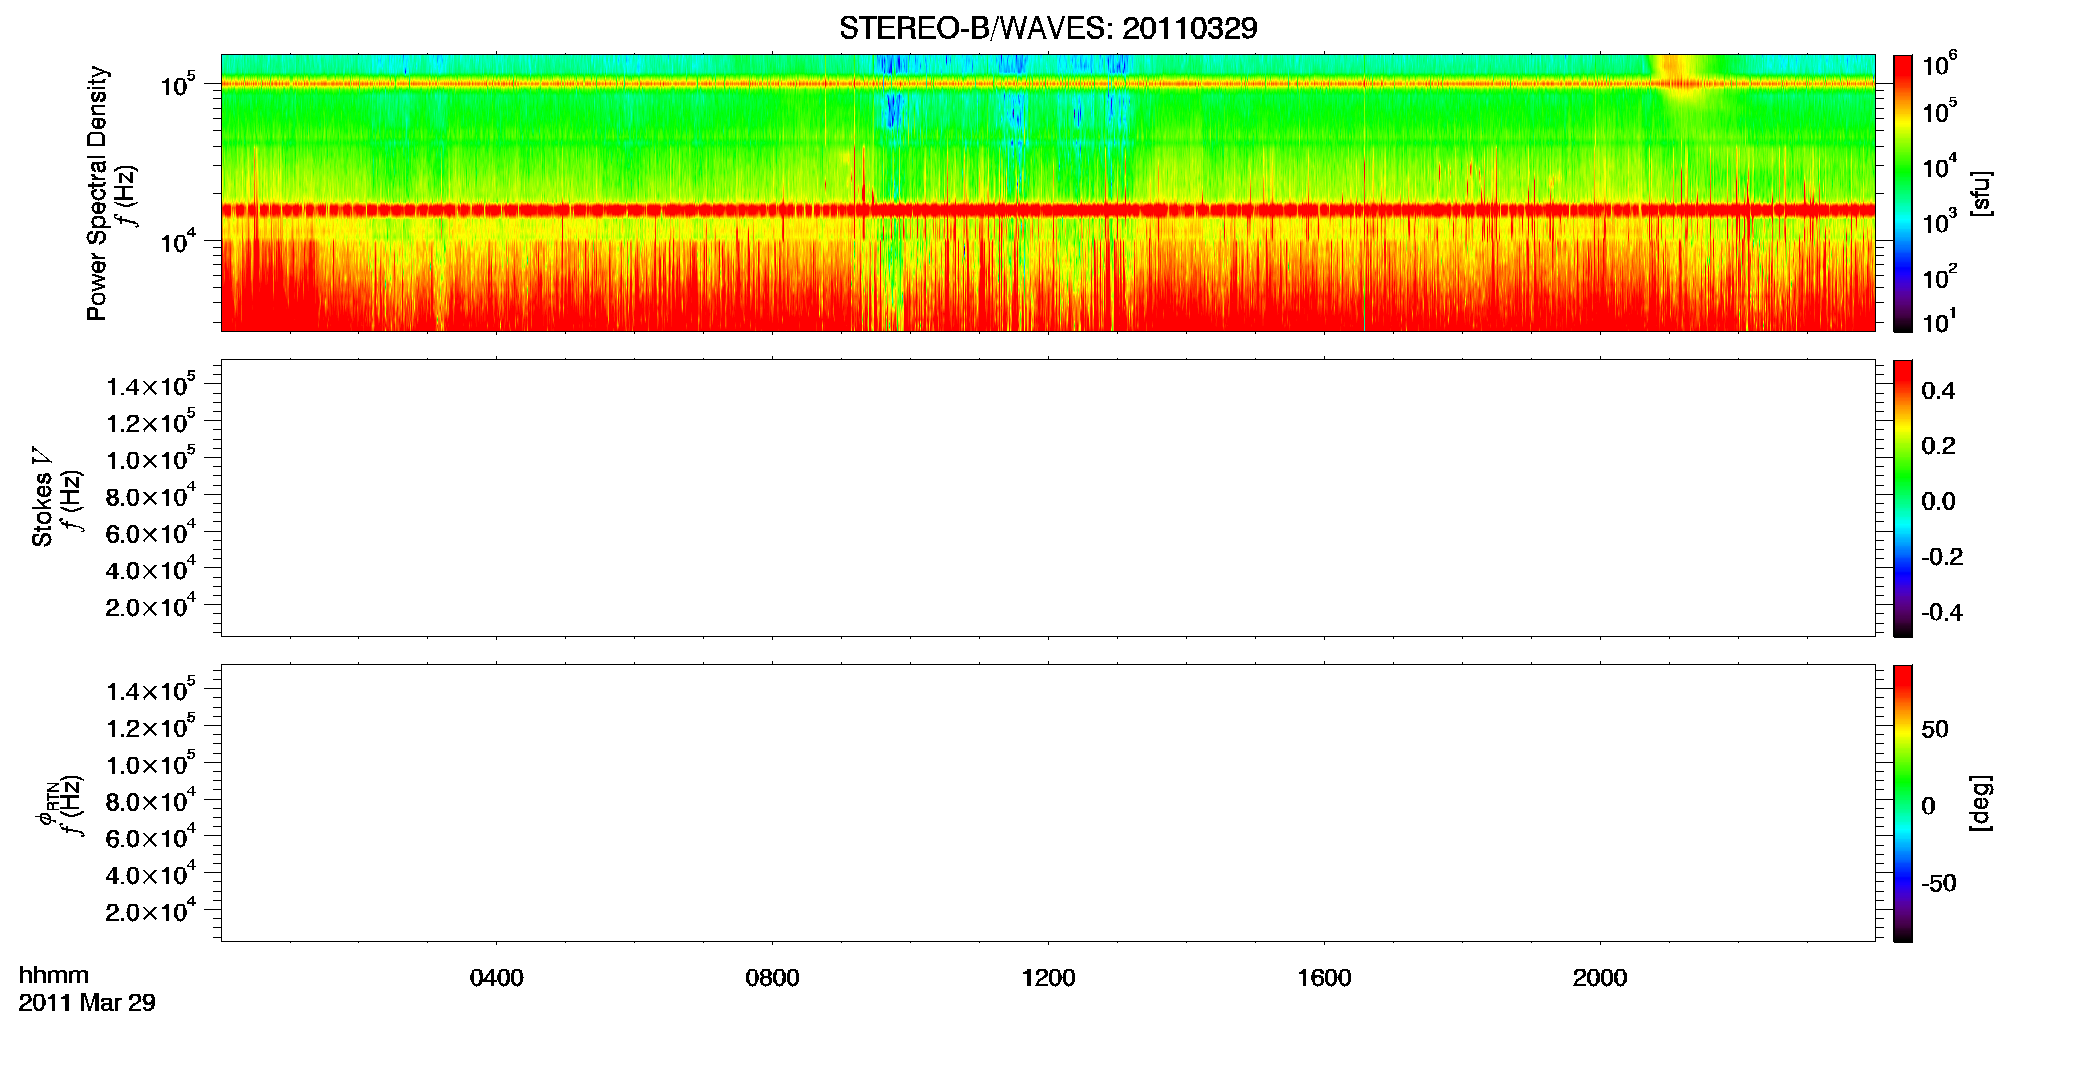Image resolution: width=2096 pixels, height=1080 pixels.
Task: Select the 1600 time axis label
Action: click(x=1324, y=978)
